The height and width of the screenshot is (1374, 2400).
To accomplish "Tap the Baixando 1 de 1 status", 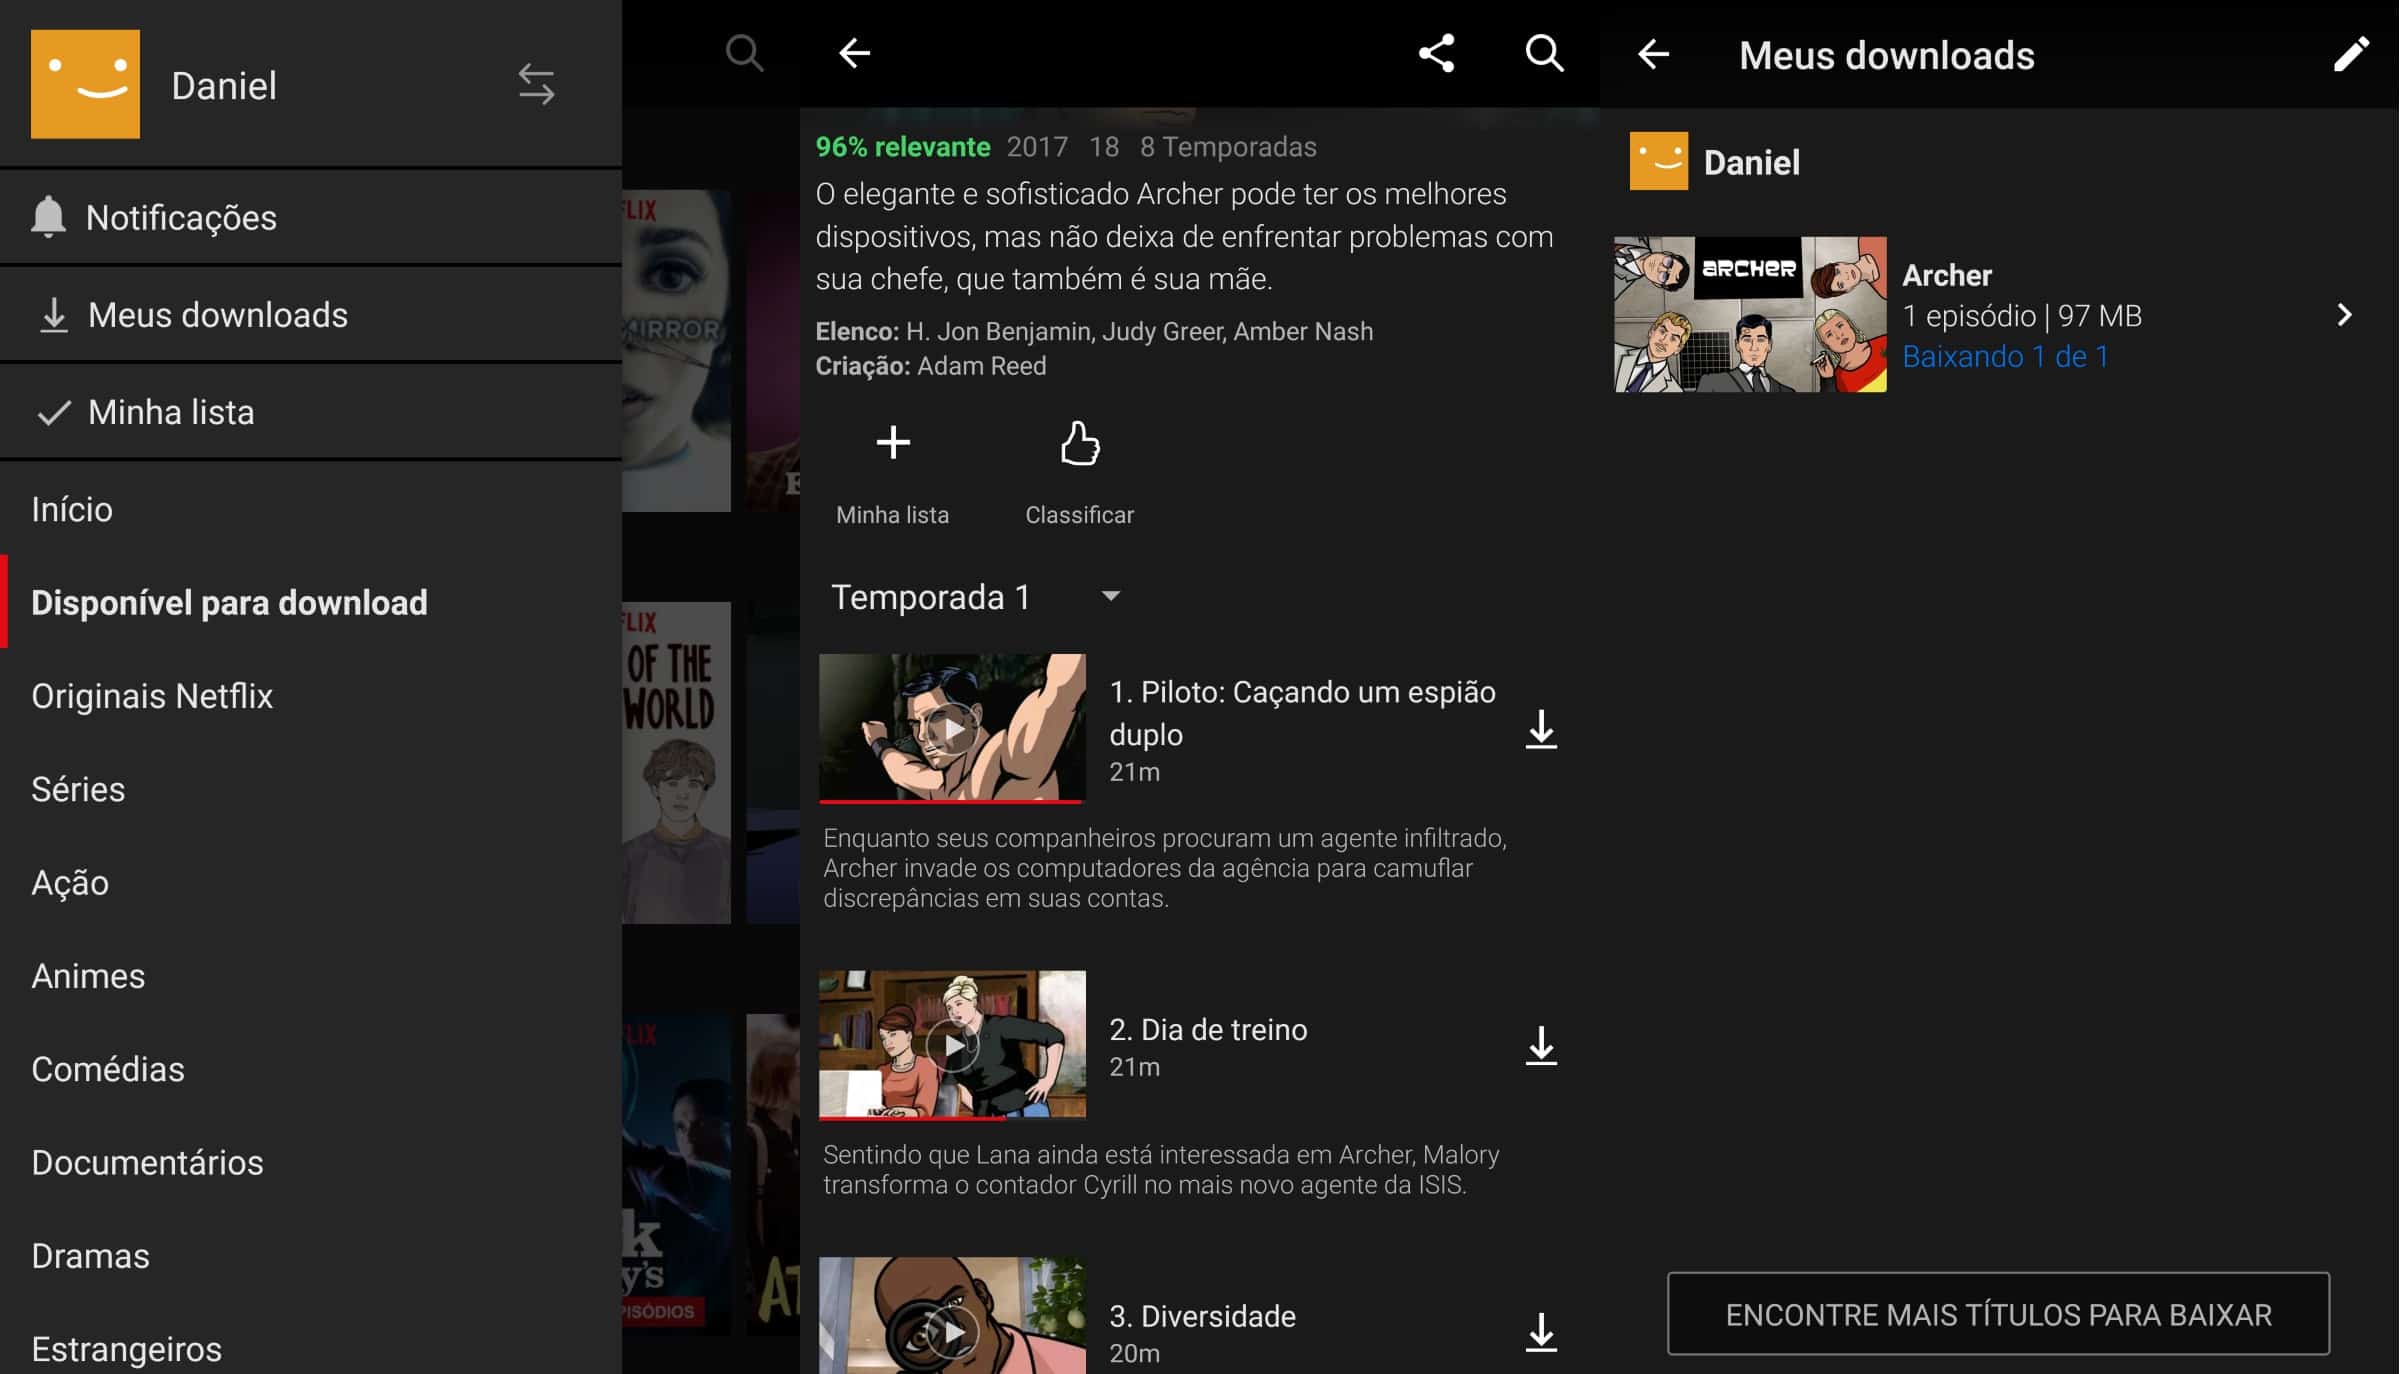I will click(x=2005, y=356).
